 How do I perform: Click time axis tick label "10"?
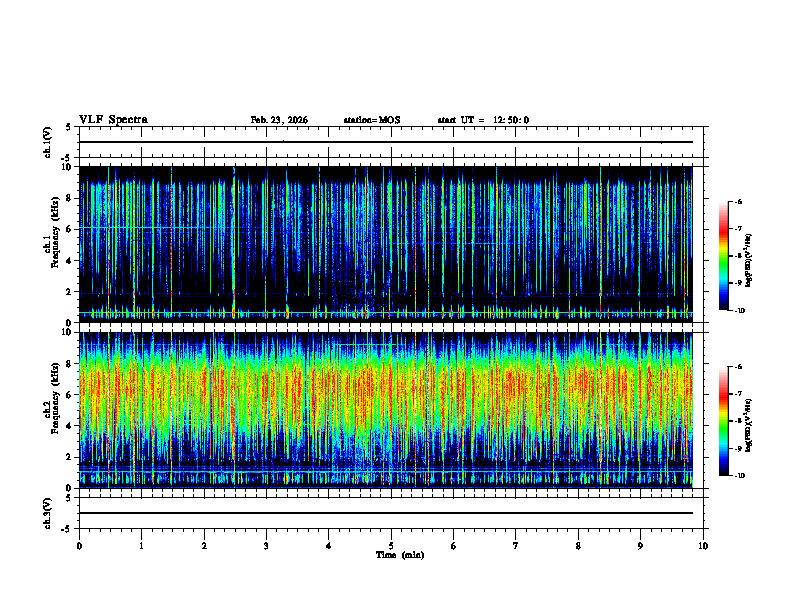703,546
